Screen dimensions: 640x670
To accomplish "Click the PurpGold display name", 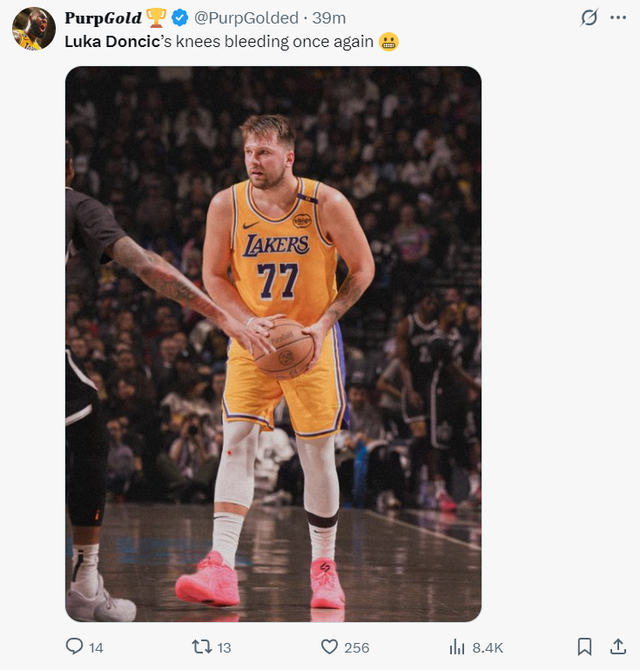I will [x=103, y=18].
